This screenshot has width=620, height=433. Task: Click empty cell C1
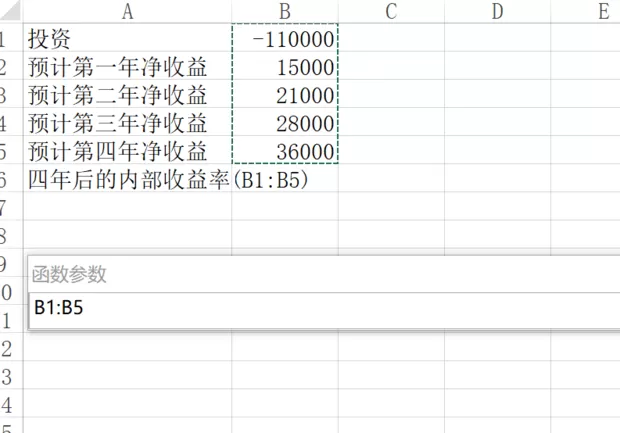pyautogui.click(x=391, y=38)
